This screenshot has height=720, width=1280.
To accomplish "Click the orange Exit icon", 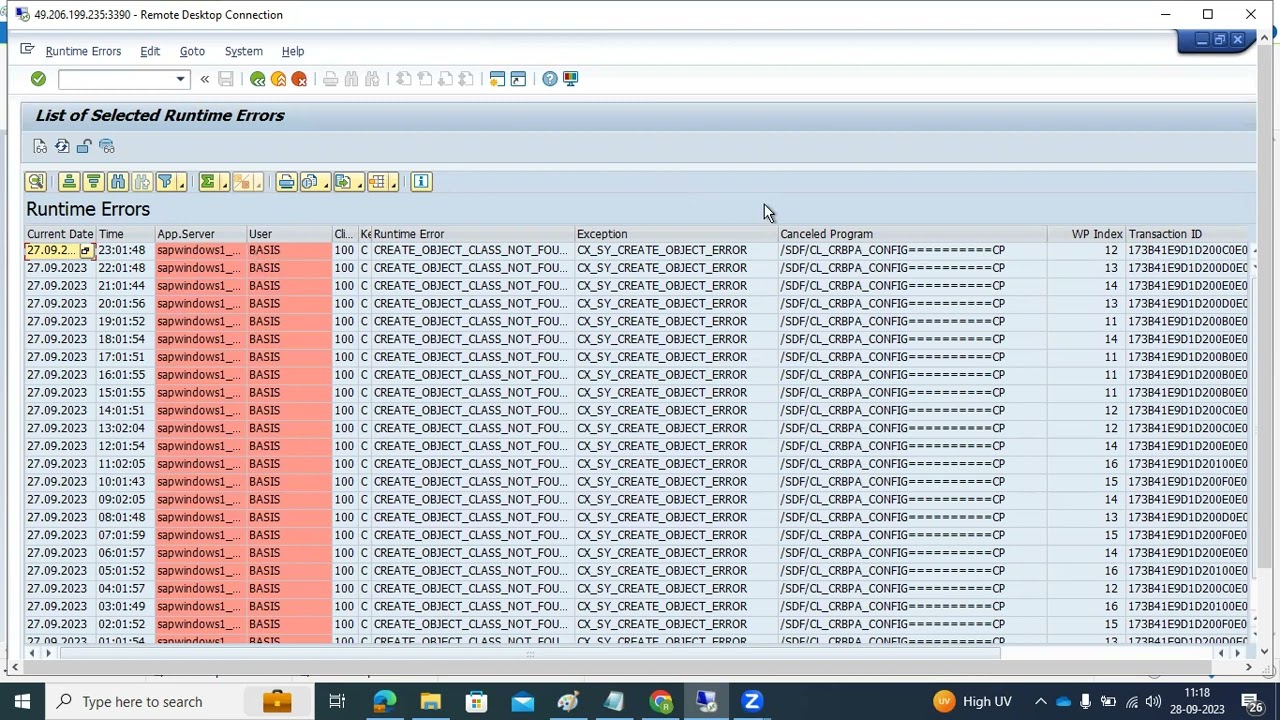I will coord(278,79).
